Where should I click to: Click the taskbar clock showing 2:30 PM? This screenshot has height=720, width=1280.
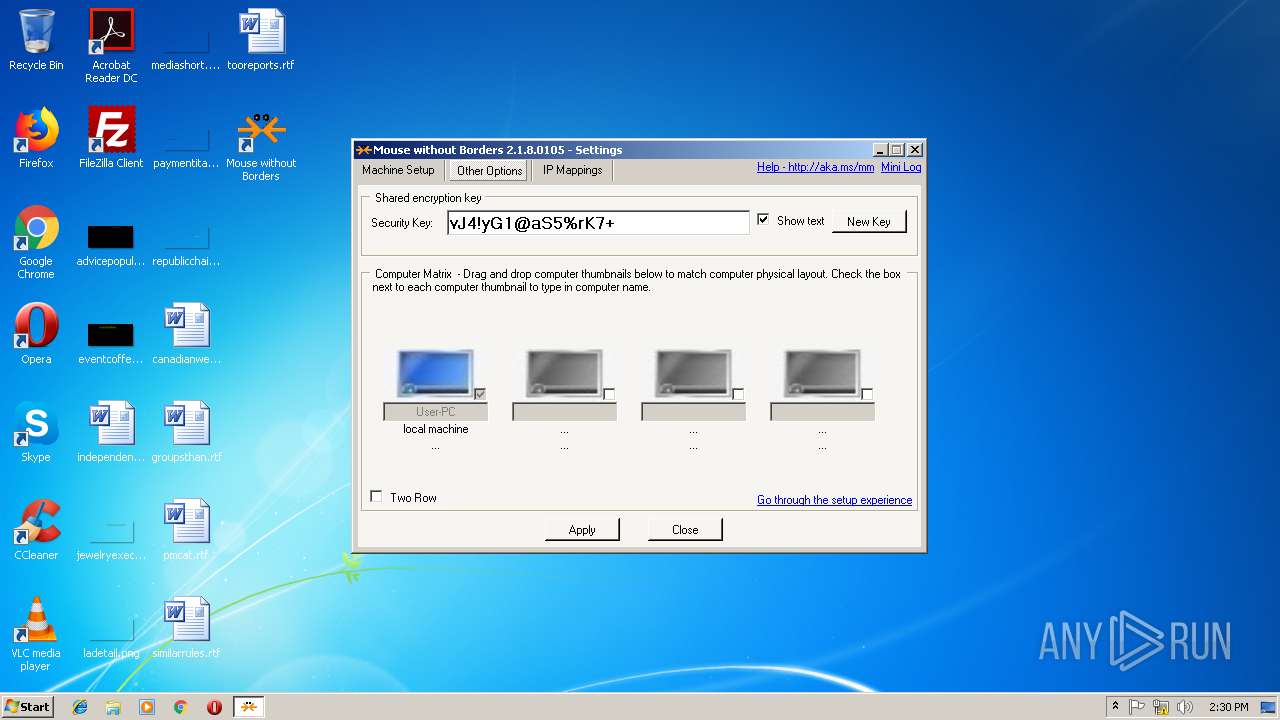1229,707
